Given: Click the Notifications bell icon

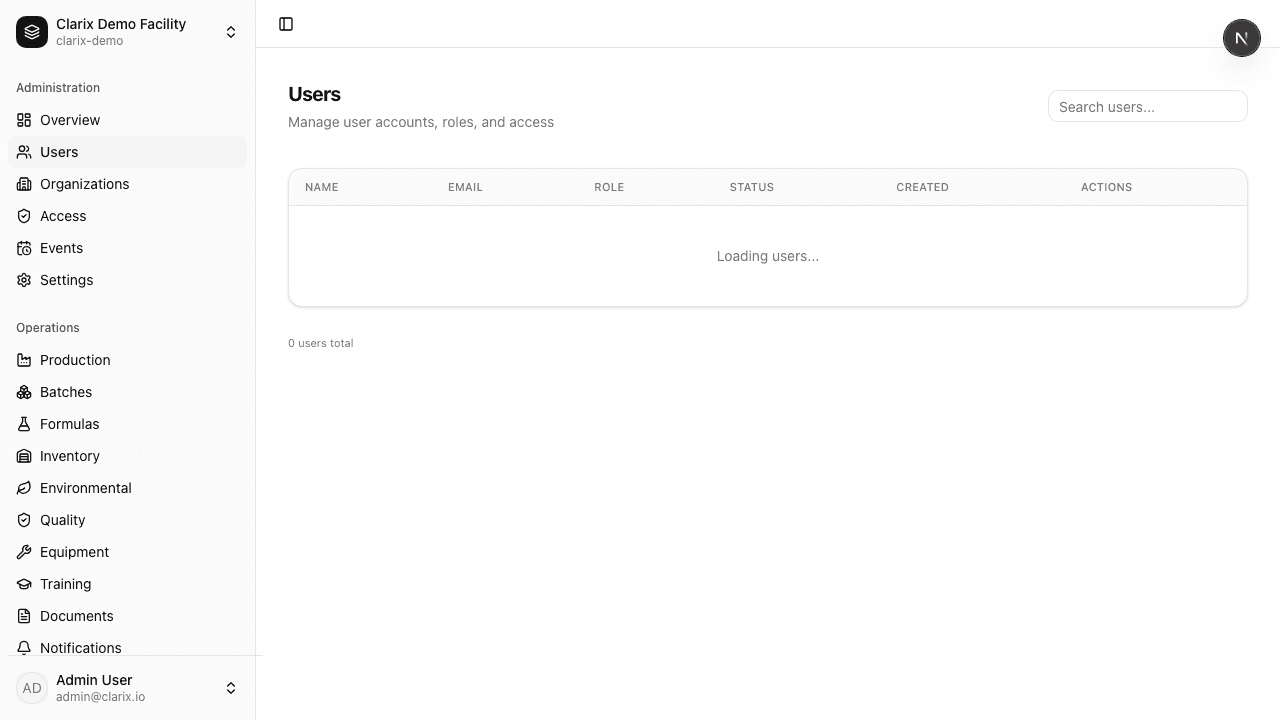Looking at the screenshot, I should click(24, 648).
